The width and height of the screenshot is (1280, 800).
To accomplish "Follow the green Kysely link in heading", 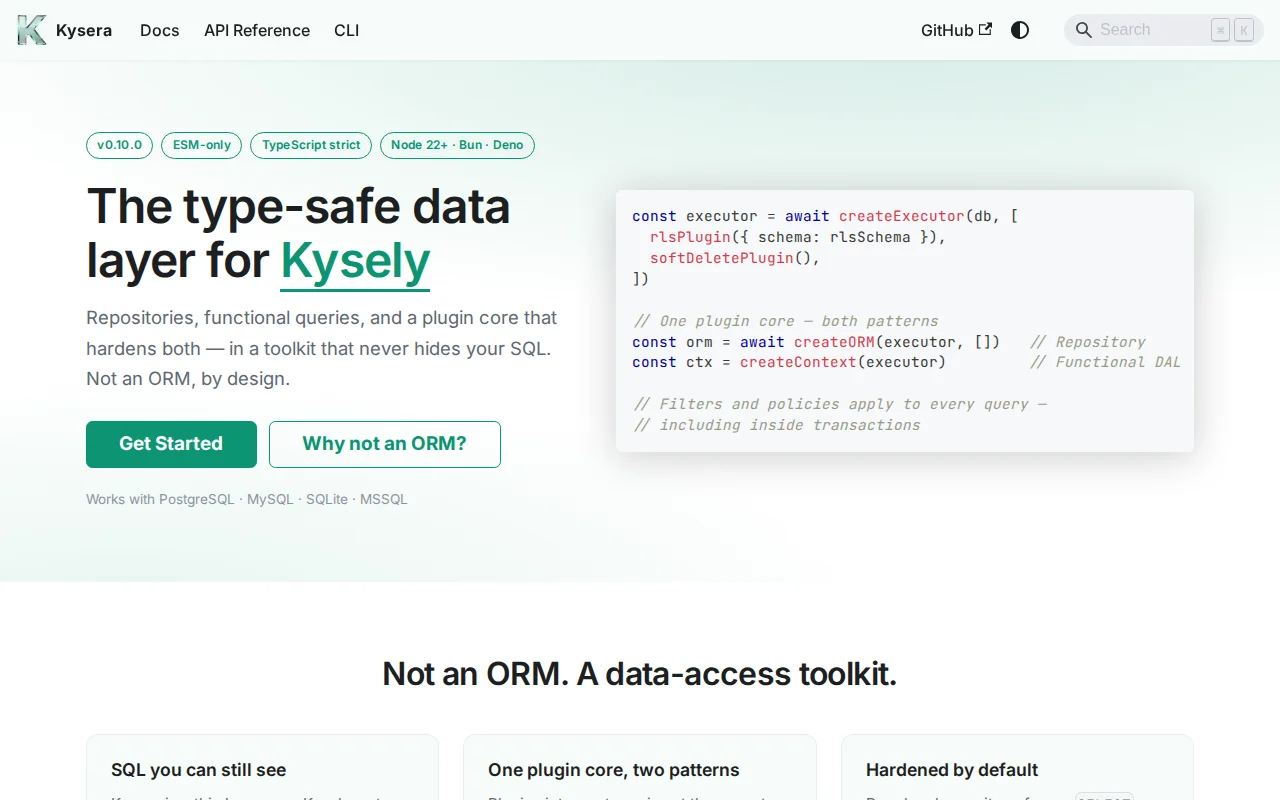I will pos(355,261).
